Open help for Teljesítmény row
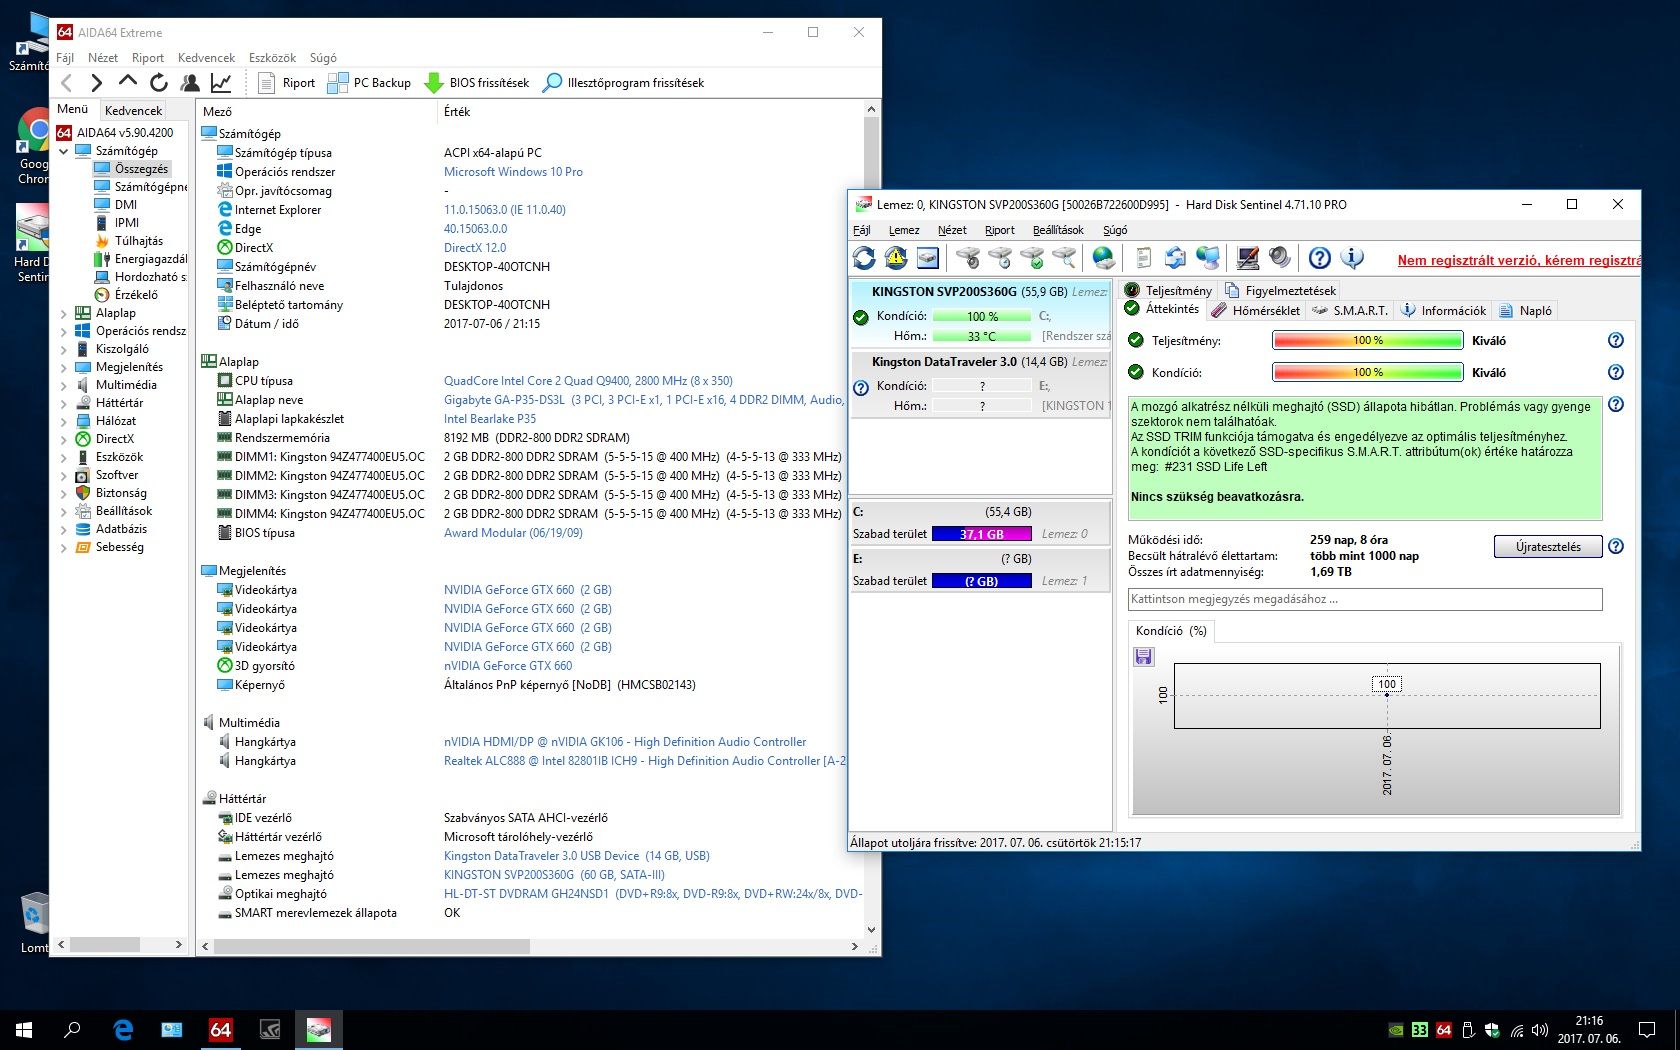 tap(1615, 340)
